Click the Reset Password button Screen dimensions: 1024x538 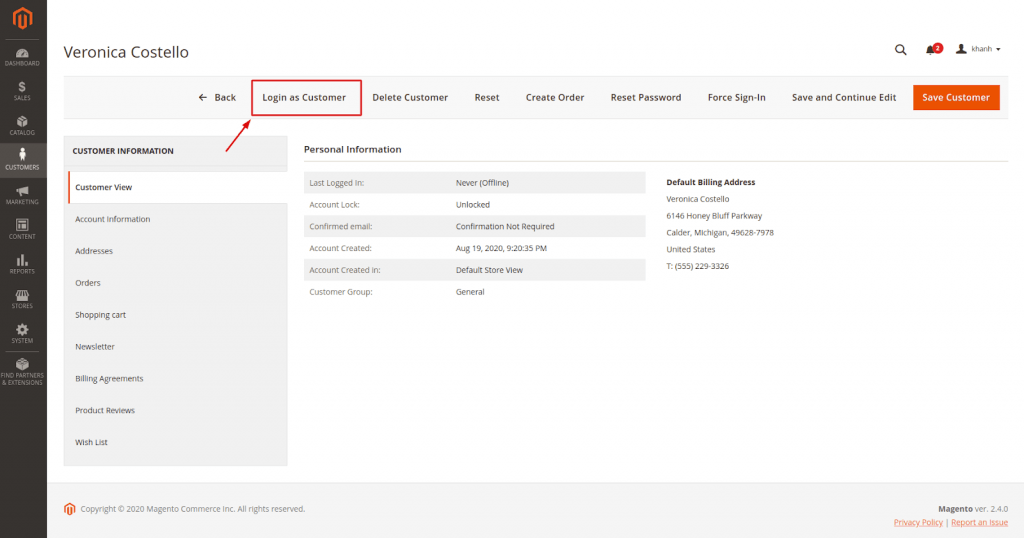[646, 97]
